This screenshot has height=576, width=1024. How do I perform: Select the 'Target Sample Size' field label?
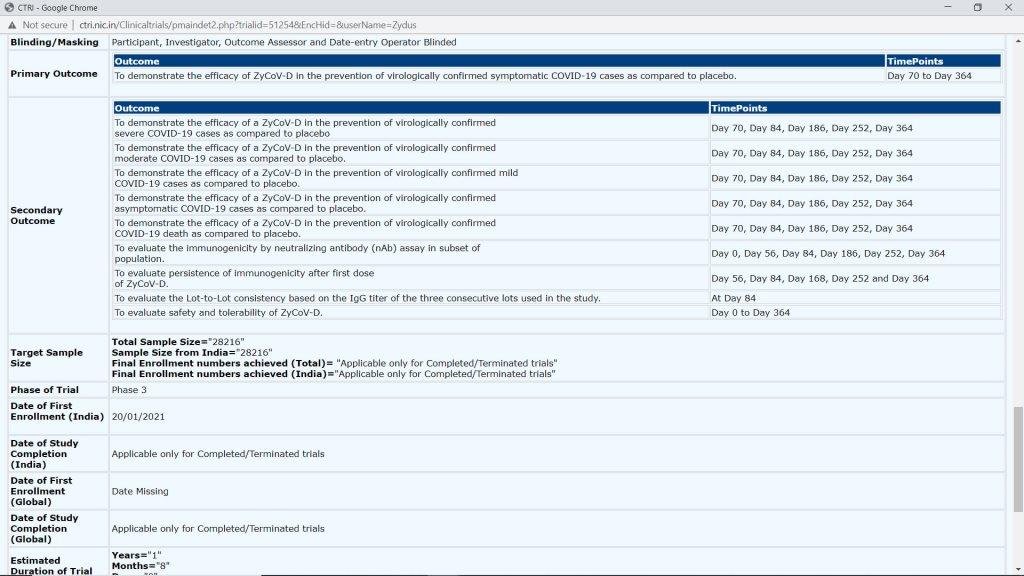[x=46, y=358]
